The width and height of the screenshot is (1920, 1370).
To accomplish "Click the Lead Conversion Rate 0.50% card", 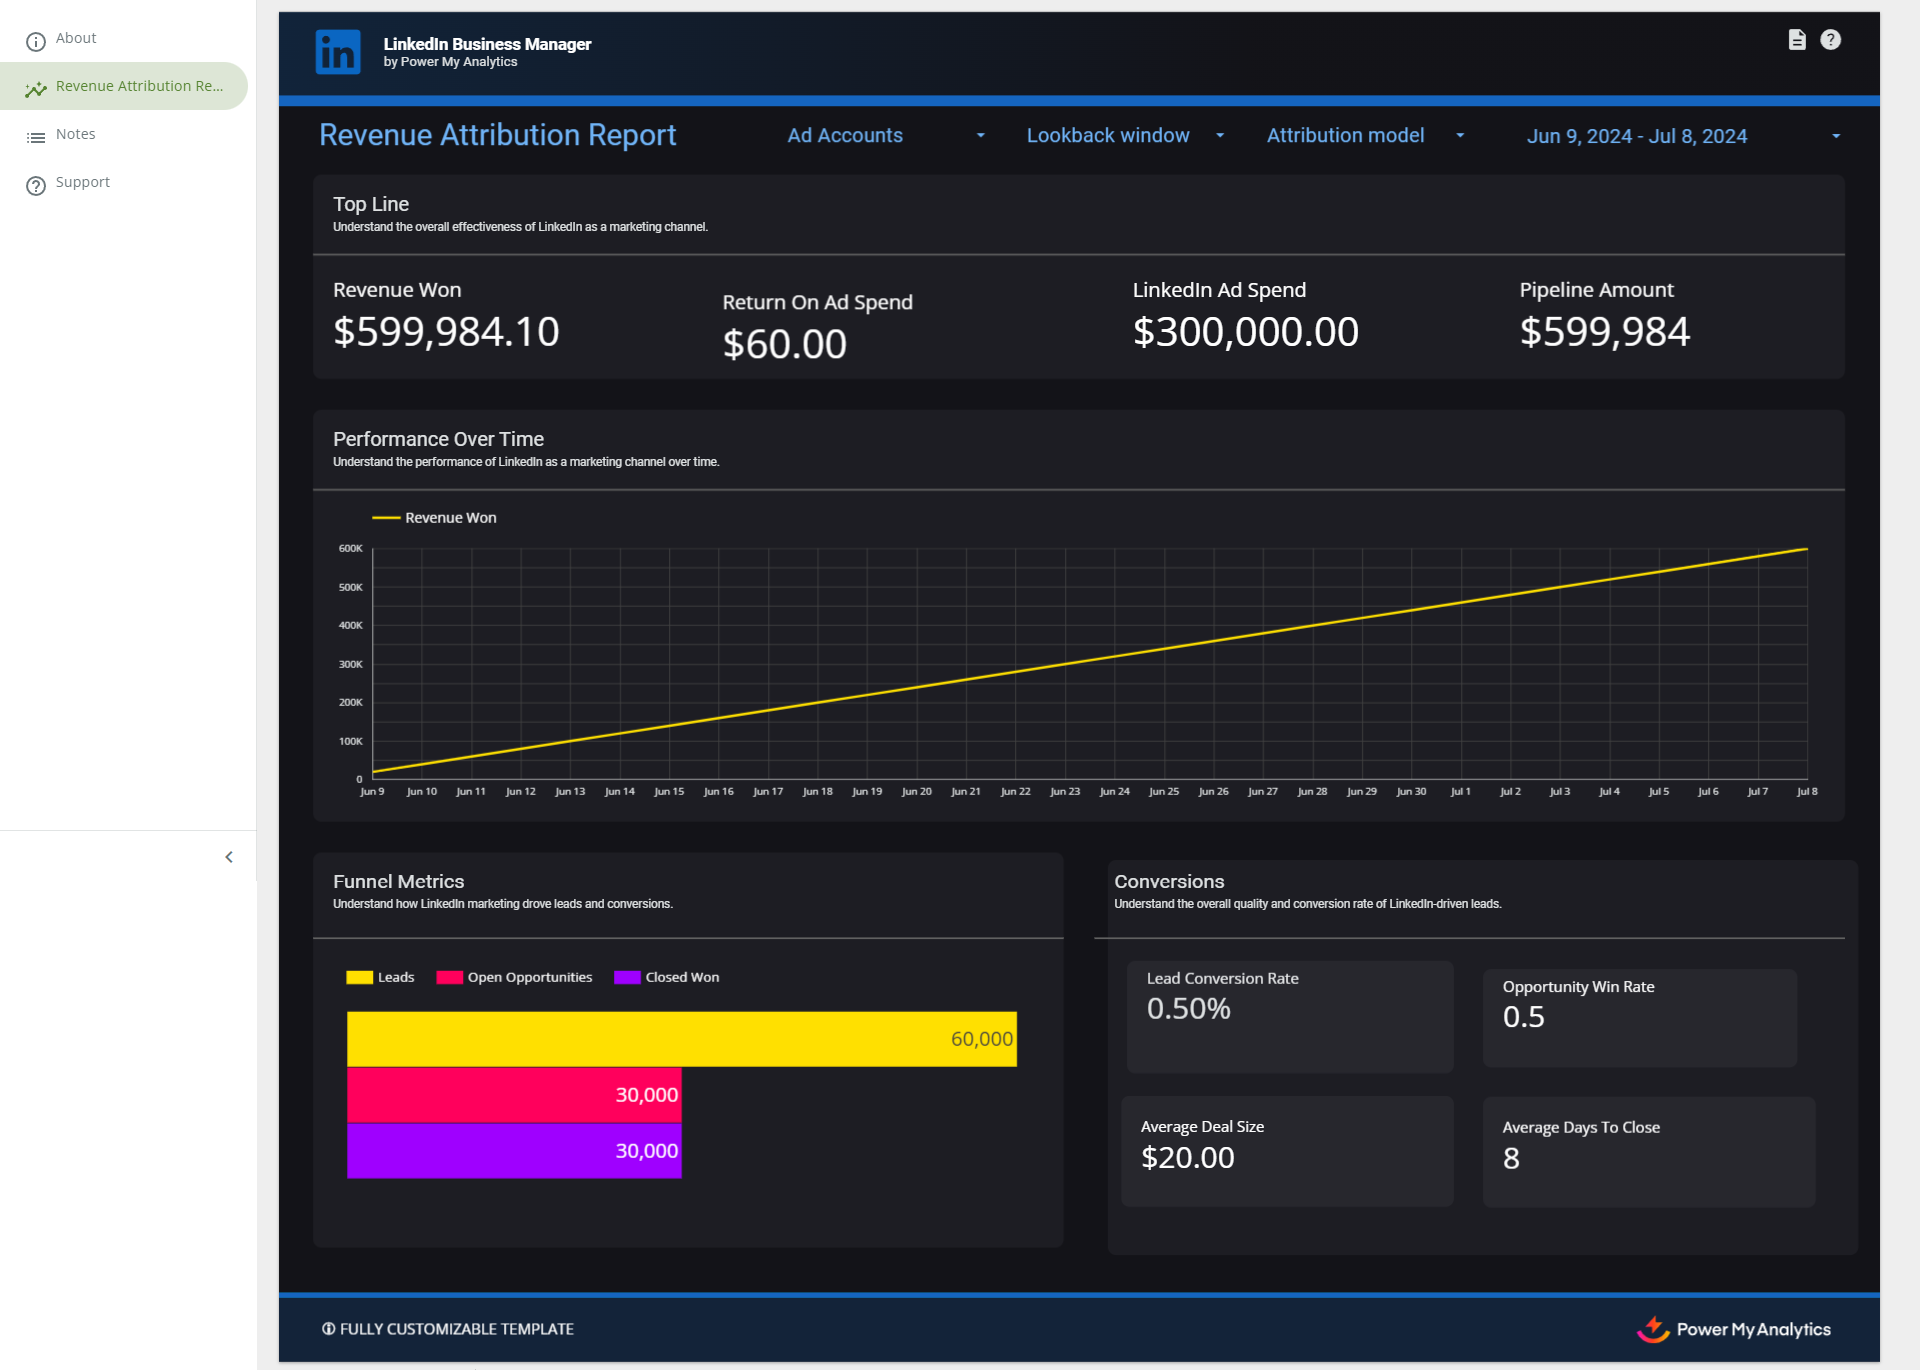I will click(x=1290, y=1017).
